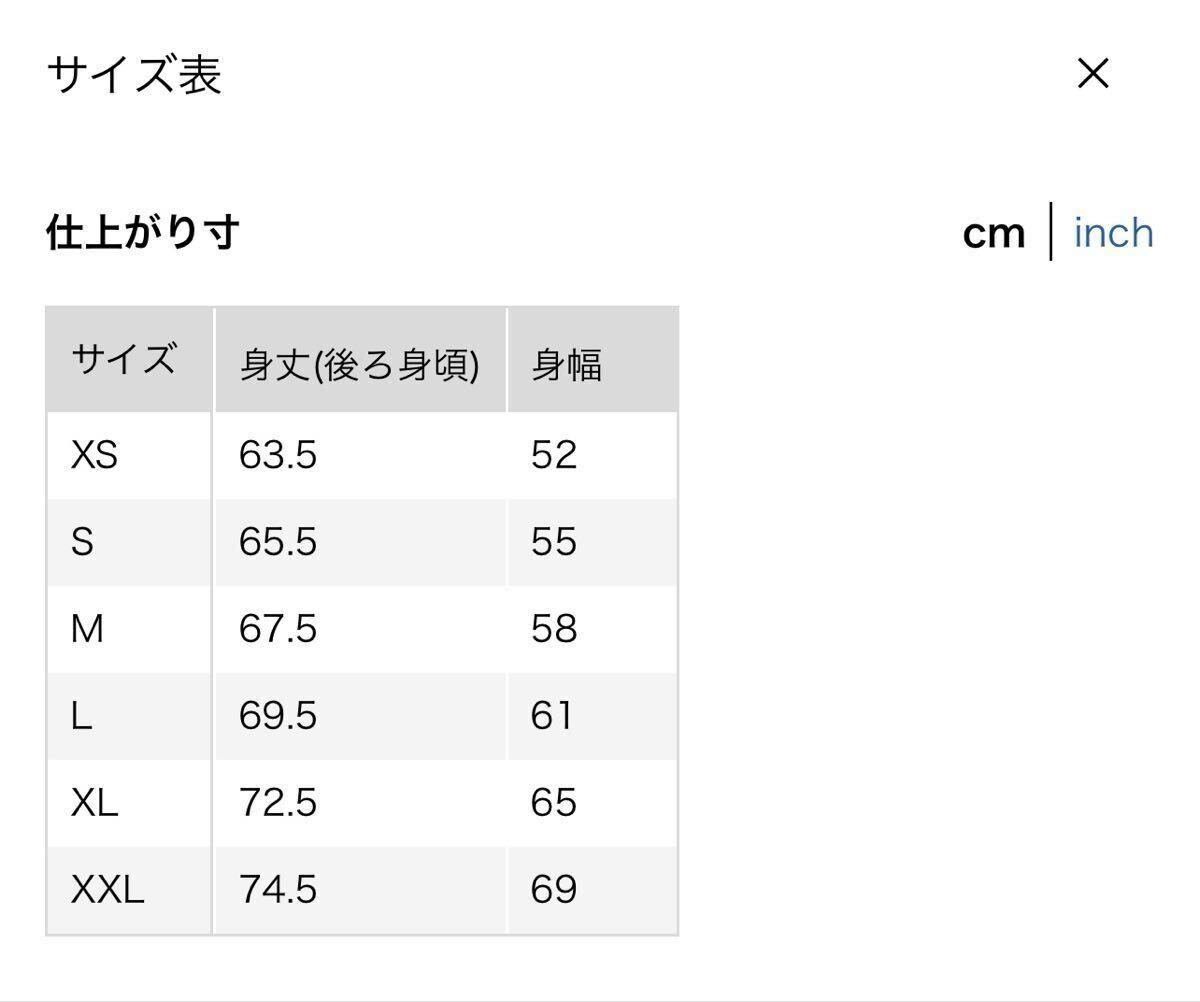Screen dimensions: 1200x1002
Task: Click the X icon to dismiss the chart
Action: click(x=1093, y=73)
